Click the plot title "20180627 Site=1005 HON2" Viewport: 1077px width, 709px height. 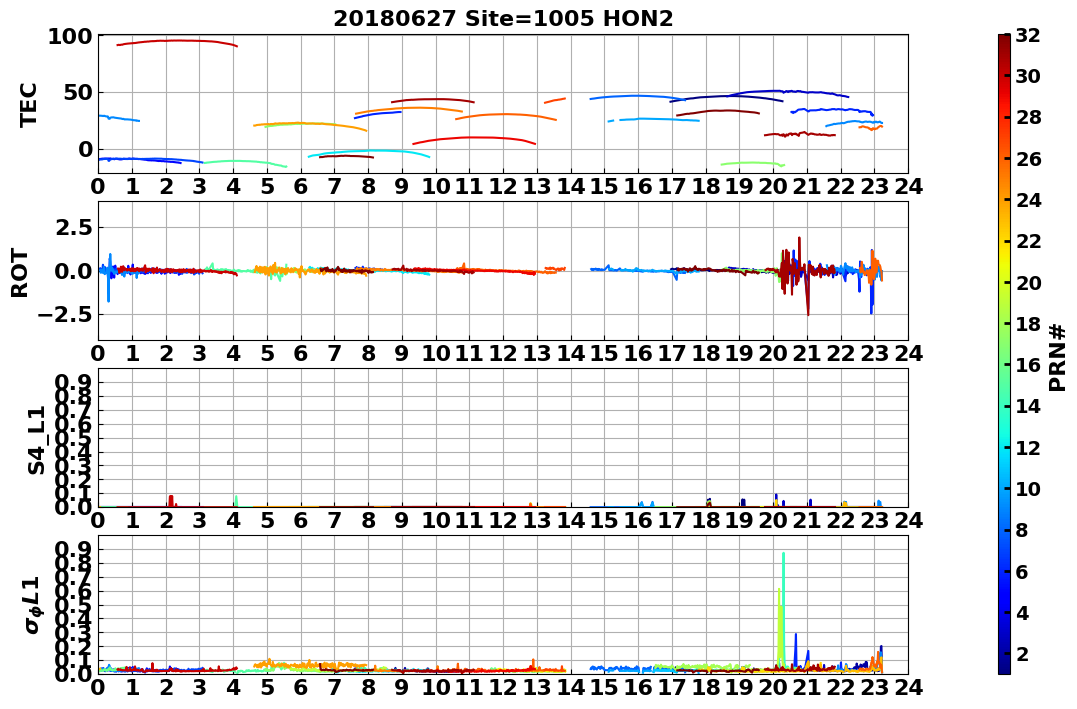pos(503,19)
